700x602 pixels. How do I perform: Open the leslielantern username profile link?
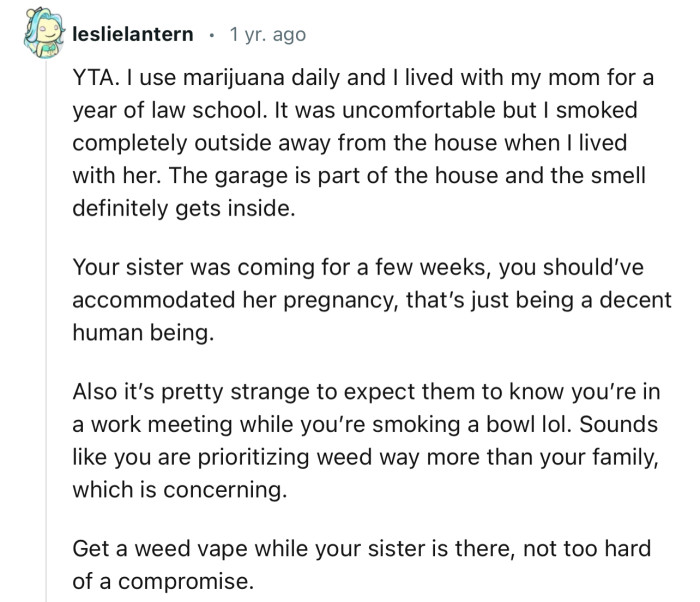[133, 35]
